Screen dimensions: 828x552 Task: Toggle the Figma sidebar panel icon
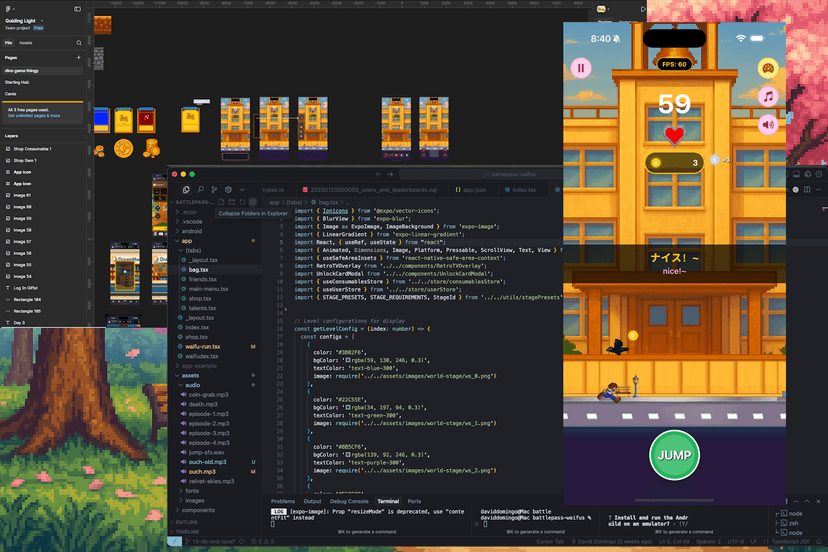pyautogui.click(x=78, y=9)
